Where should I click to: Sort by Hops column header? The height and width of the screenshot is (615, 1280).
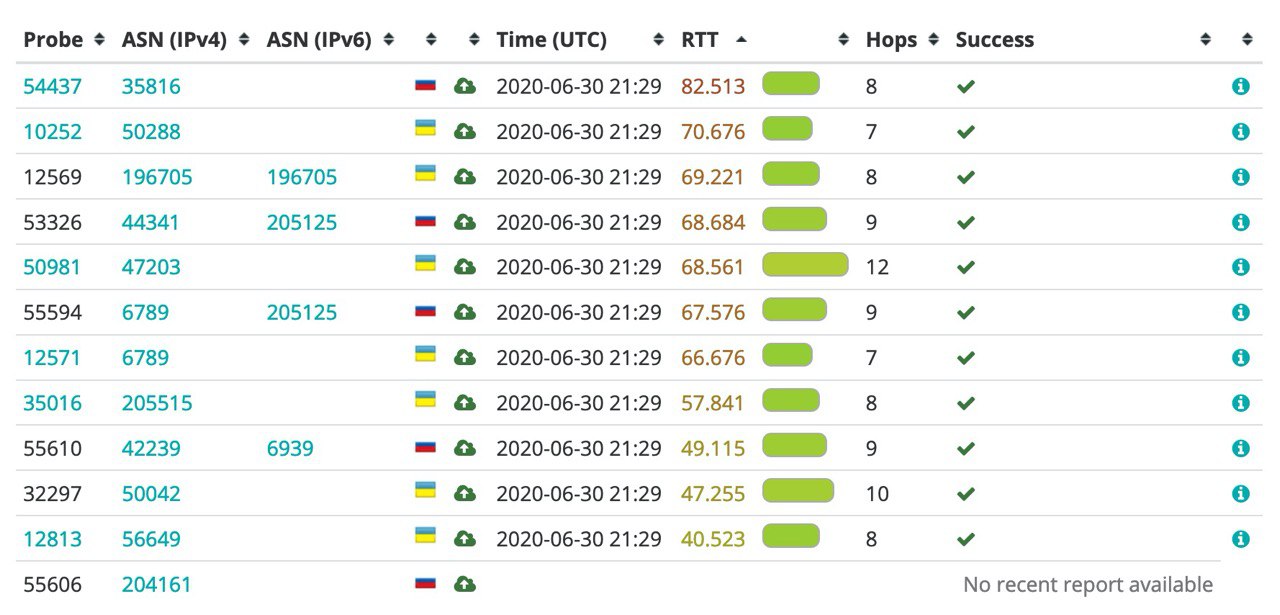coord(902,40)
